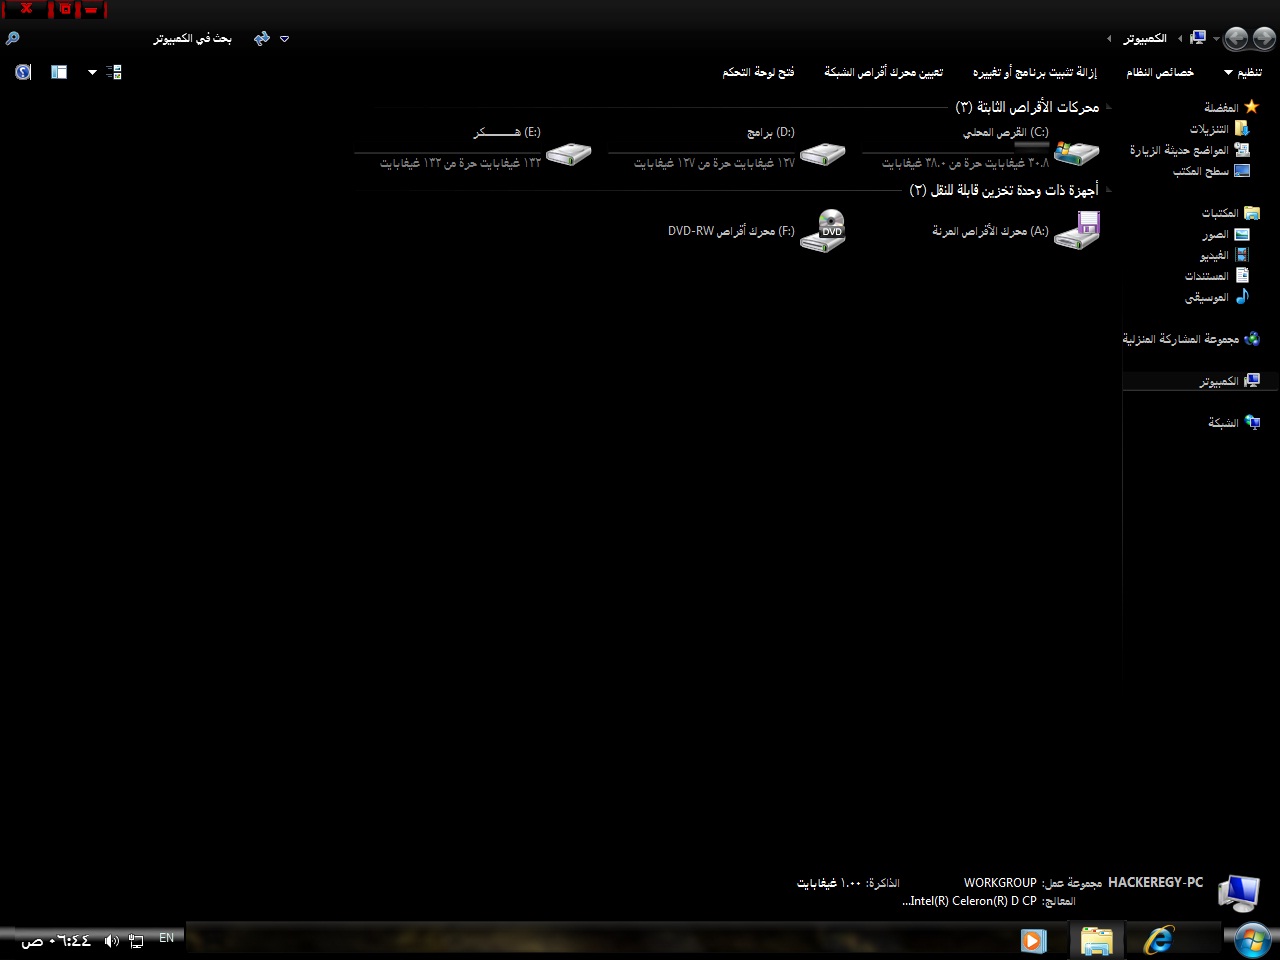This screenshot has width=1280, height=960.
Task: Open the address bar history dropdown
Action: pyautogui.click(x=285, y=38)
